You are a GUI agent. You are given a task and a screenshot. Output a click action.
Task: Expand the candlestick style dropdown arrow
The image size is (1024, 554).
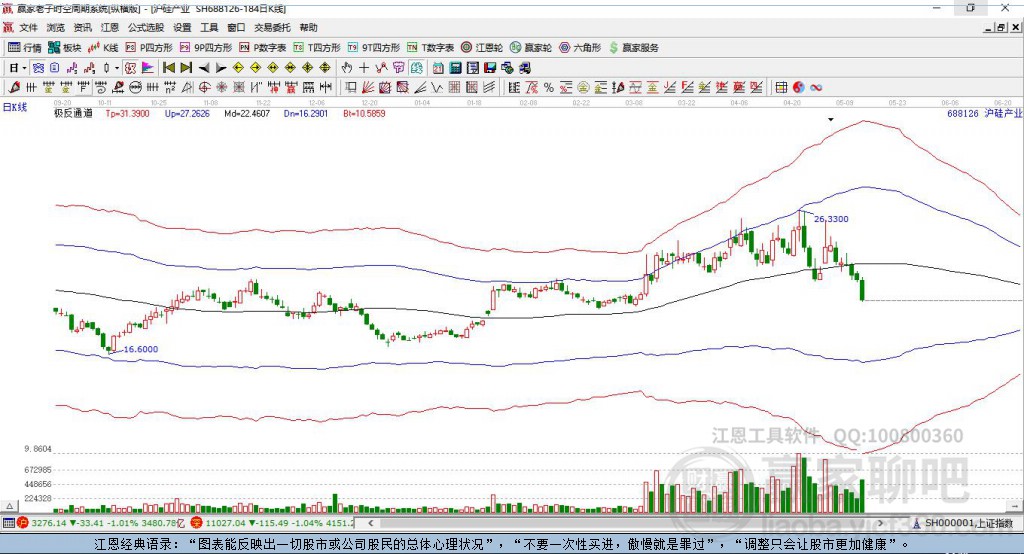(x=117, y=68)
